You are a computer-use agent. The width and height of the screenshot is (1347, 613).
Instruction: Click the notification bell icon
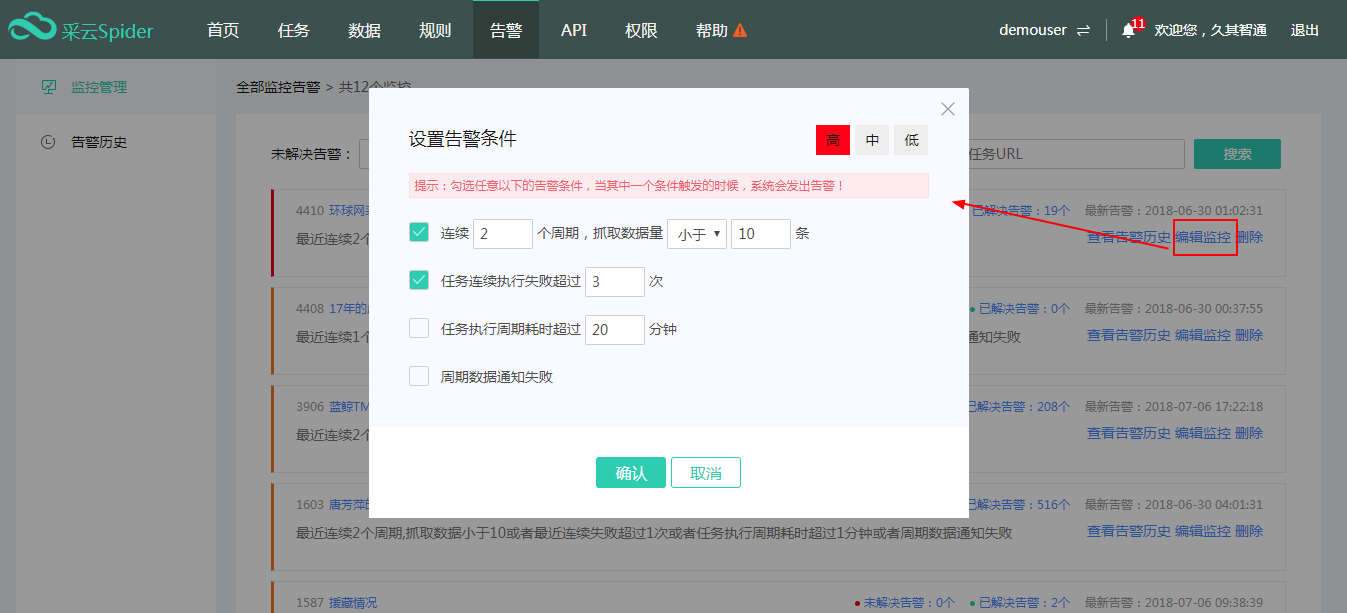pos(1128,30)
